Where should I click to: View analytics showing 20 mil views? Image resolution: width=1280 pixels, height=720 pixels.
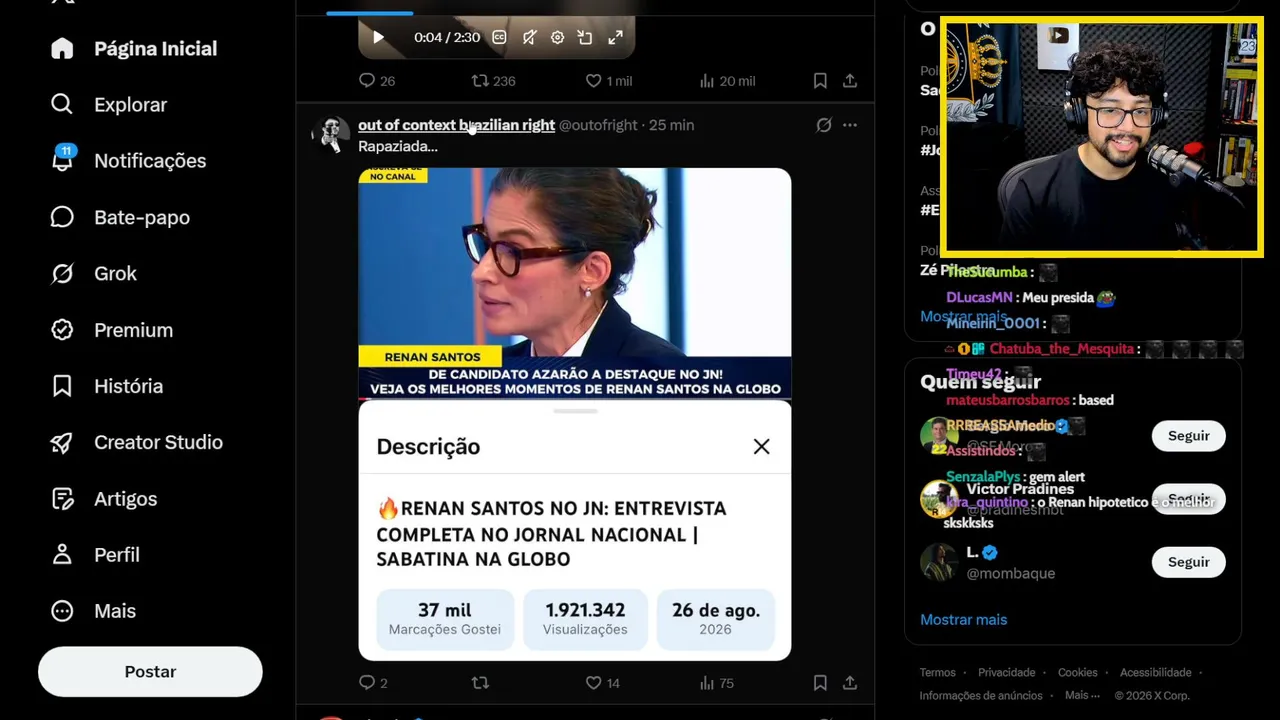click(727, 81)
